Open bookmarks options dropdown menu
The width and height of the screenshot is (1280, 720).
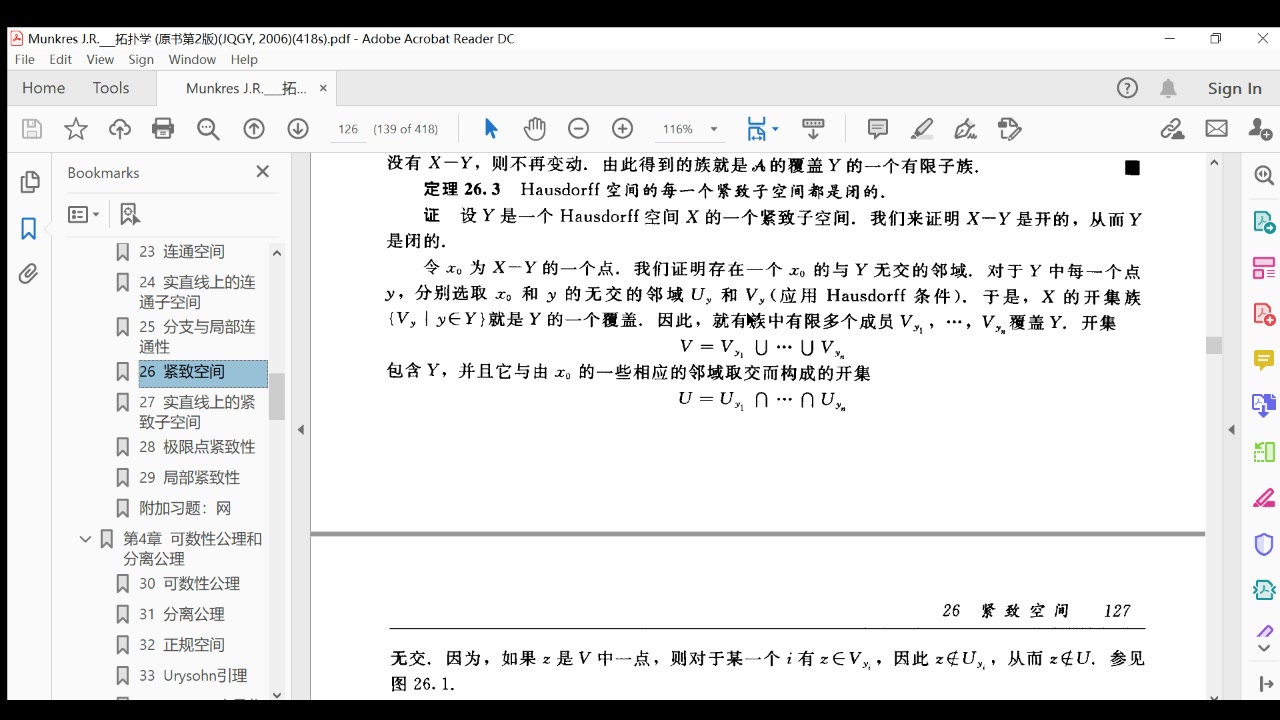coord(84,214)
